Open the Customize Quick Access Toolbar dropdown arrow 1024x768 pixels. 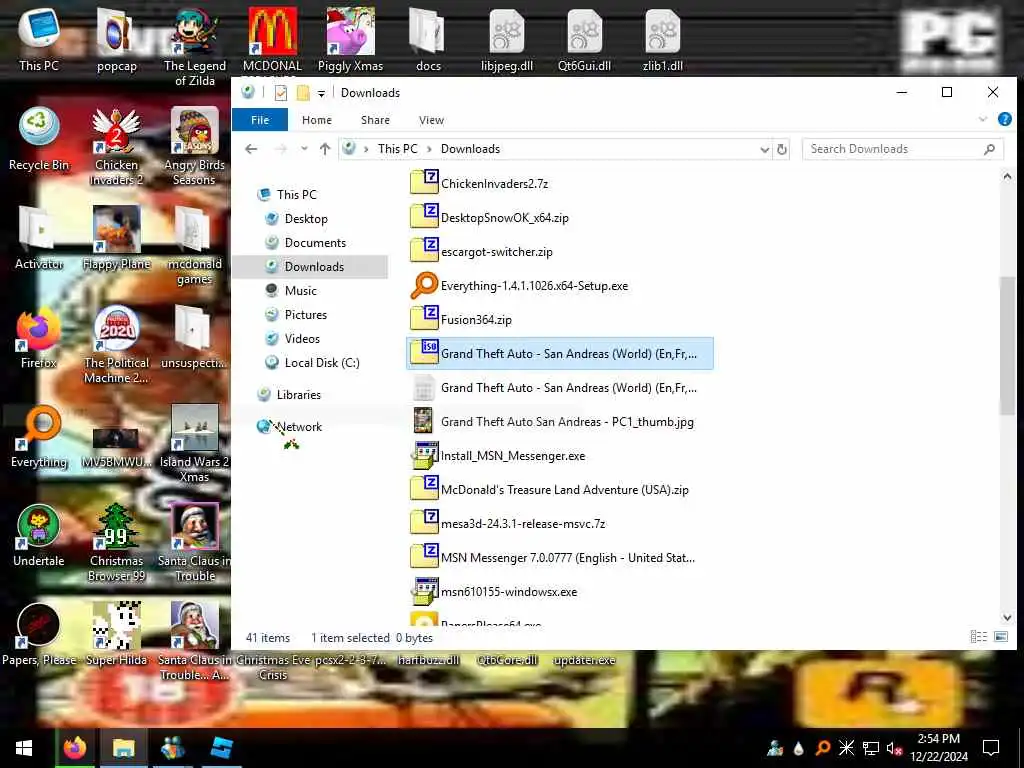321,93
